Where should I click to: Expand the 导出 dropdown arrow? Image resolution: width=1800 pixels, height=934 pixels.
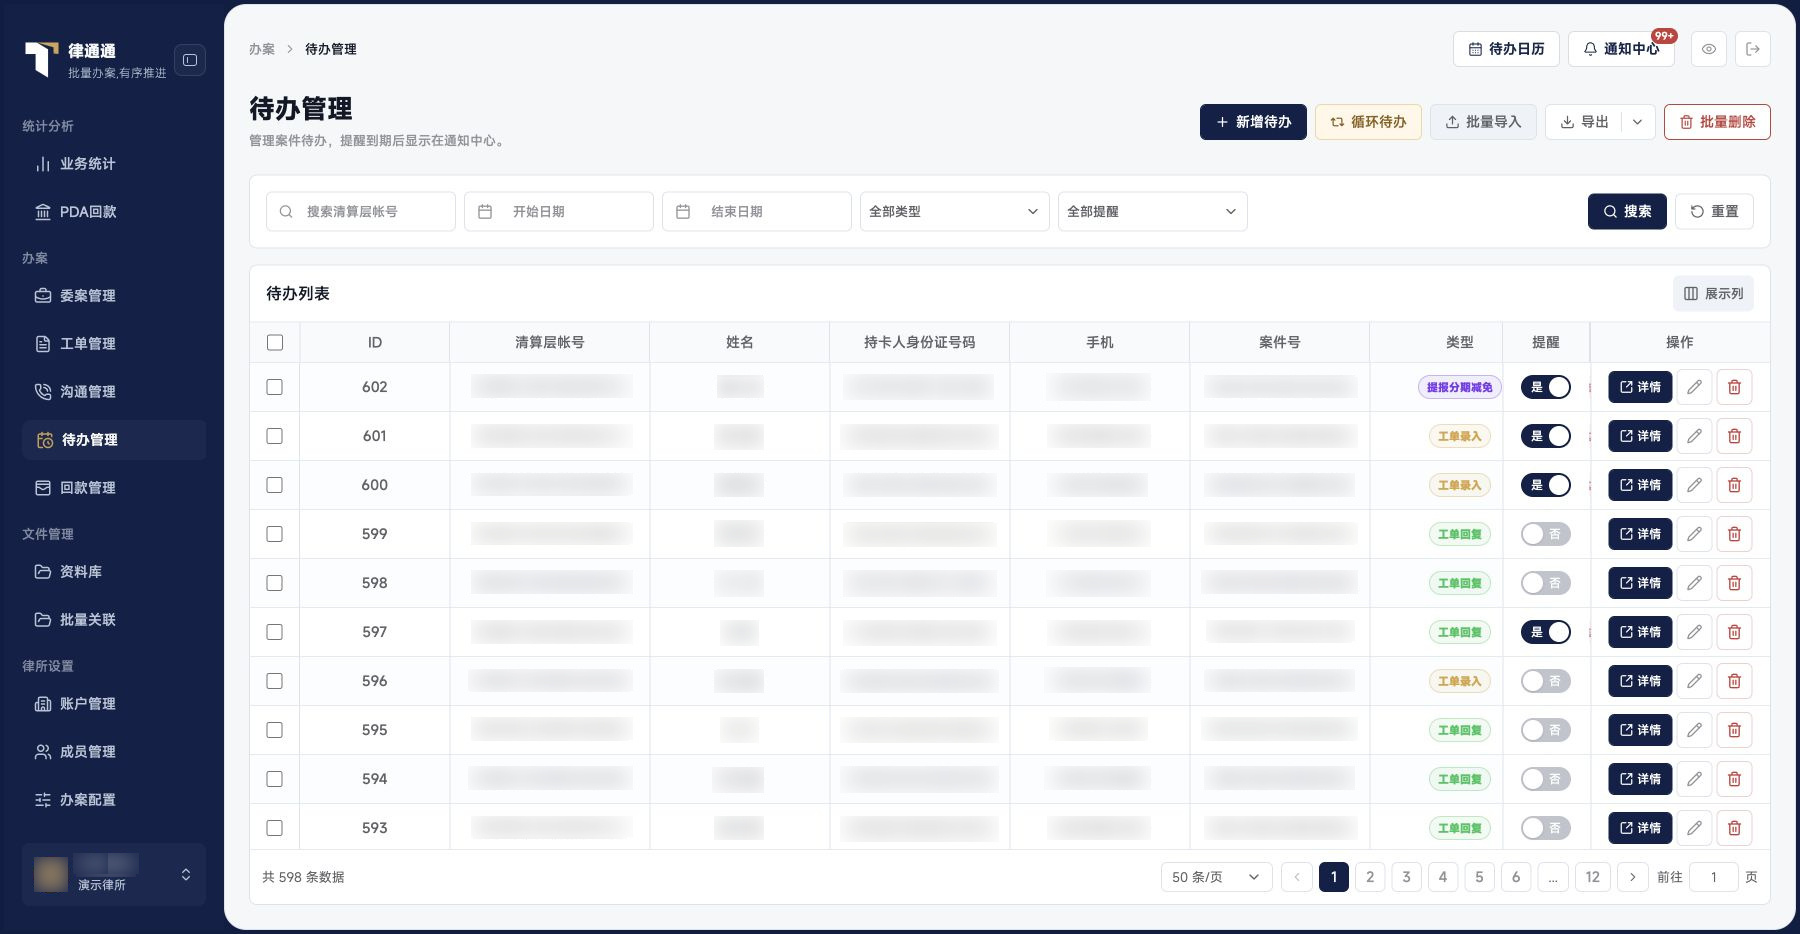tap(1637, 122)
